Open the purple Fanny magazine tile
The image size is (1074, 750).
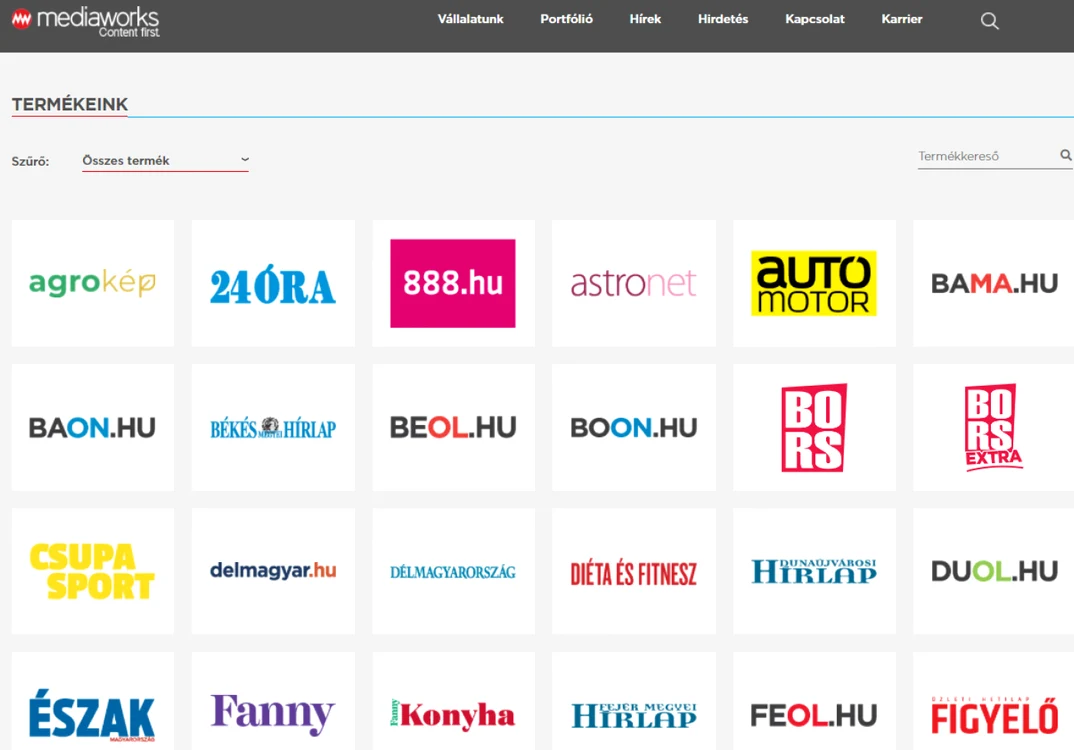point(273,701)
